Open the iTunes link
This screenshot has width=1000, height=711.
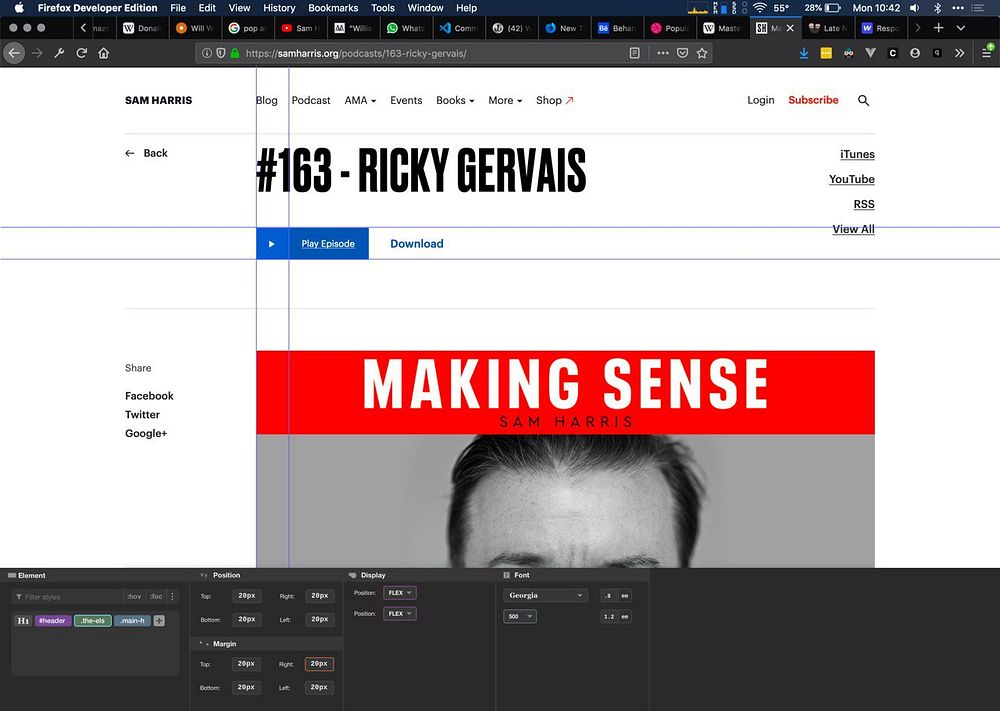tap(857, 154)
